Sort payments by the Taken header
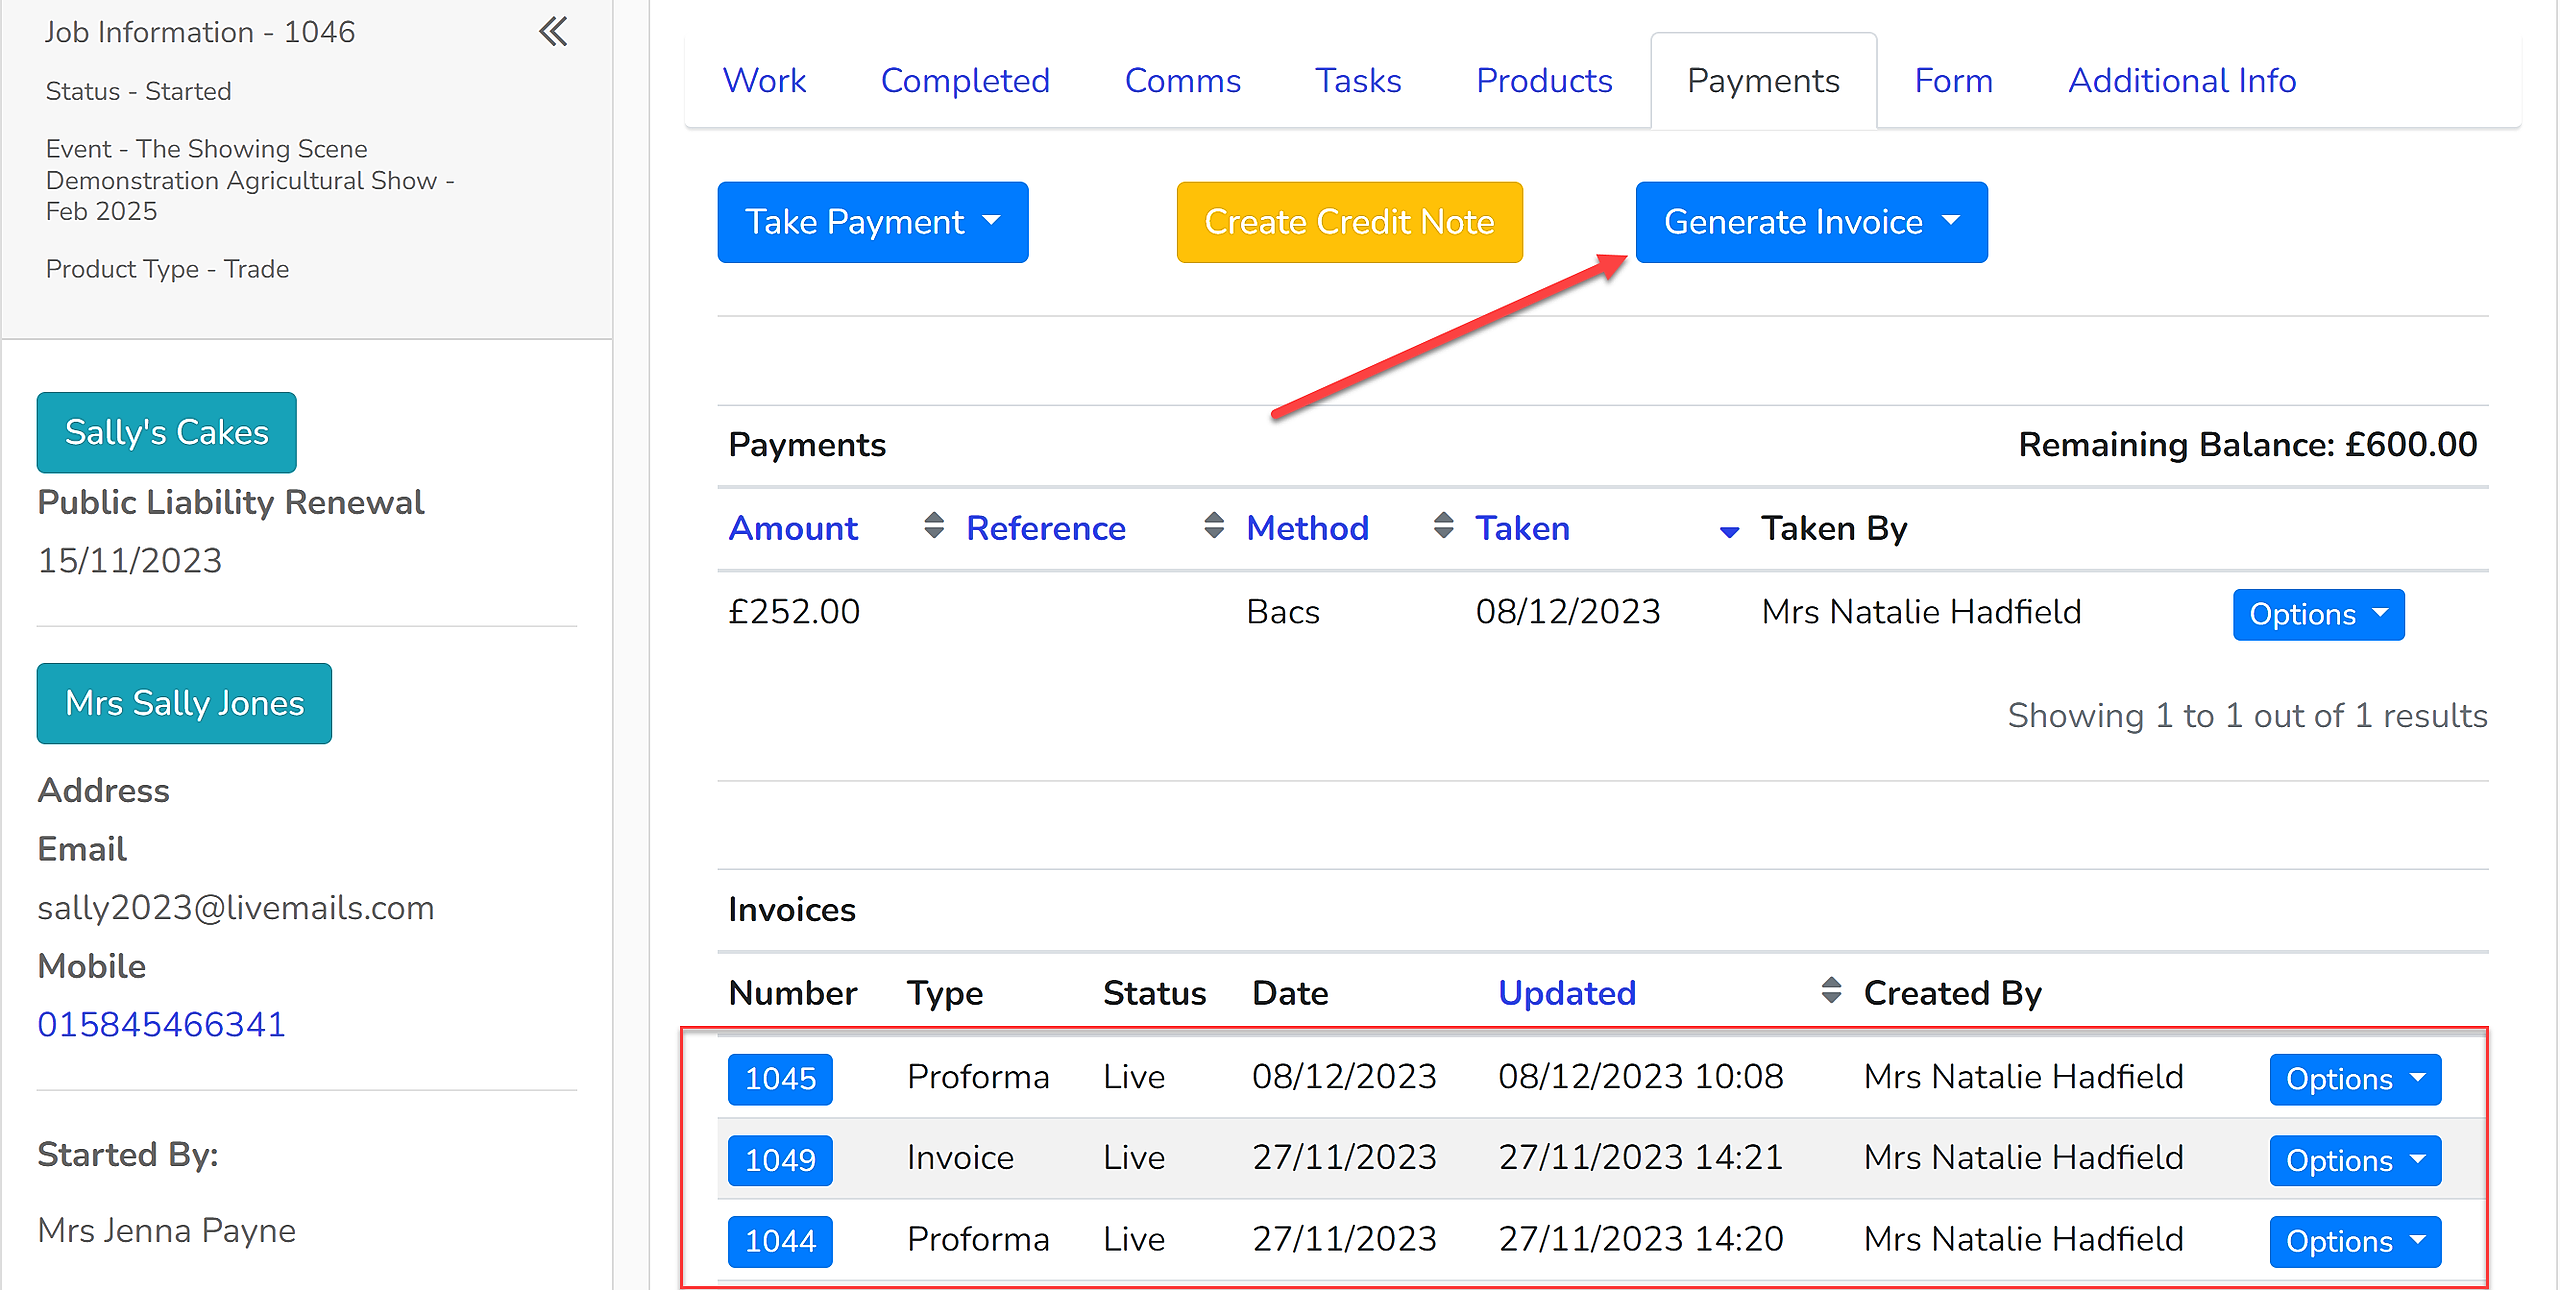The image size is (2560, 1290). pyautogui.click(x=1522, y=527)
